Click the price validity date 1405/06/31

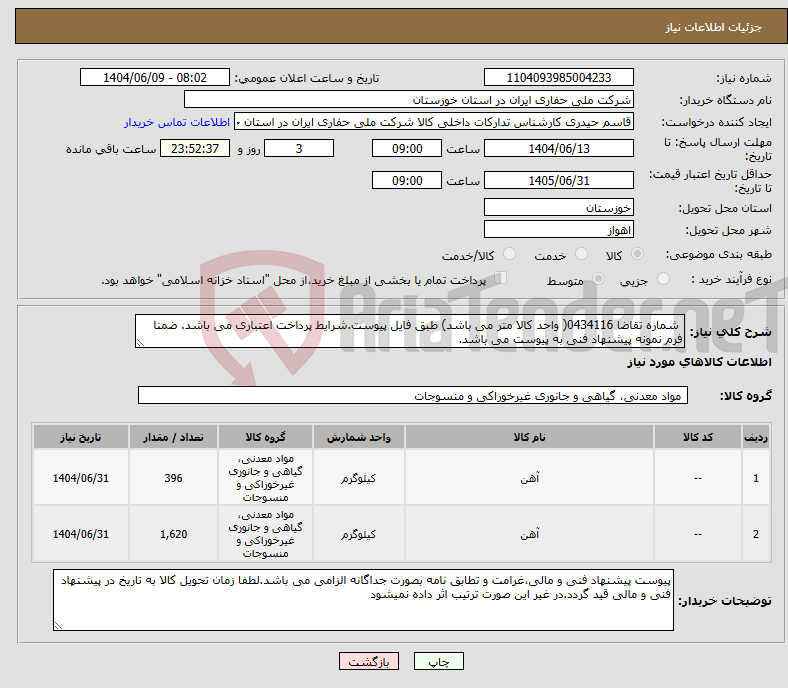(x=558, y=180)
